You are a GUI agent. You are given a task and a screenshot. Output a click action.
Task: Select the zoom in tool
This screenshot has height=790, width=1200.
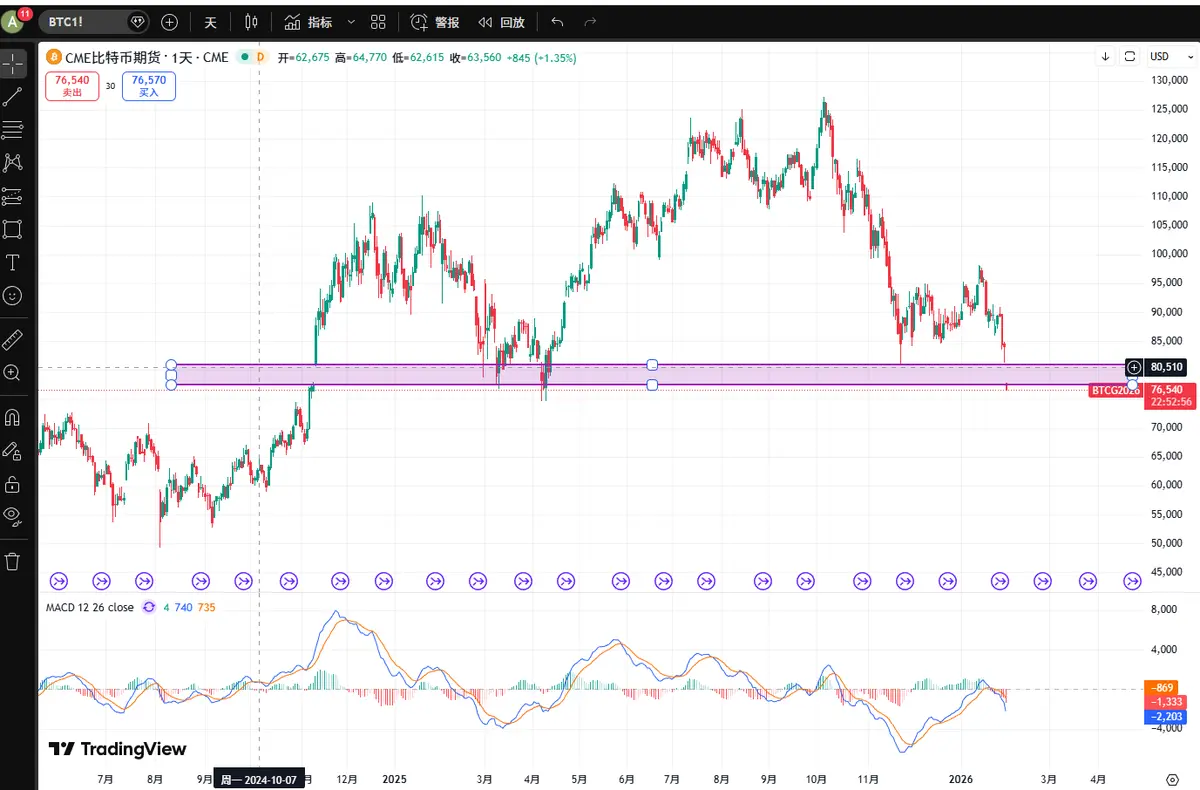[13, 372]
